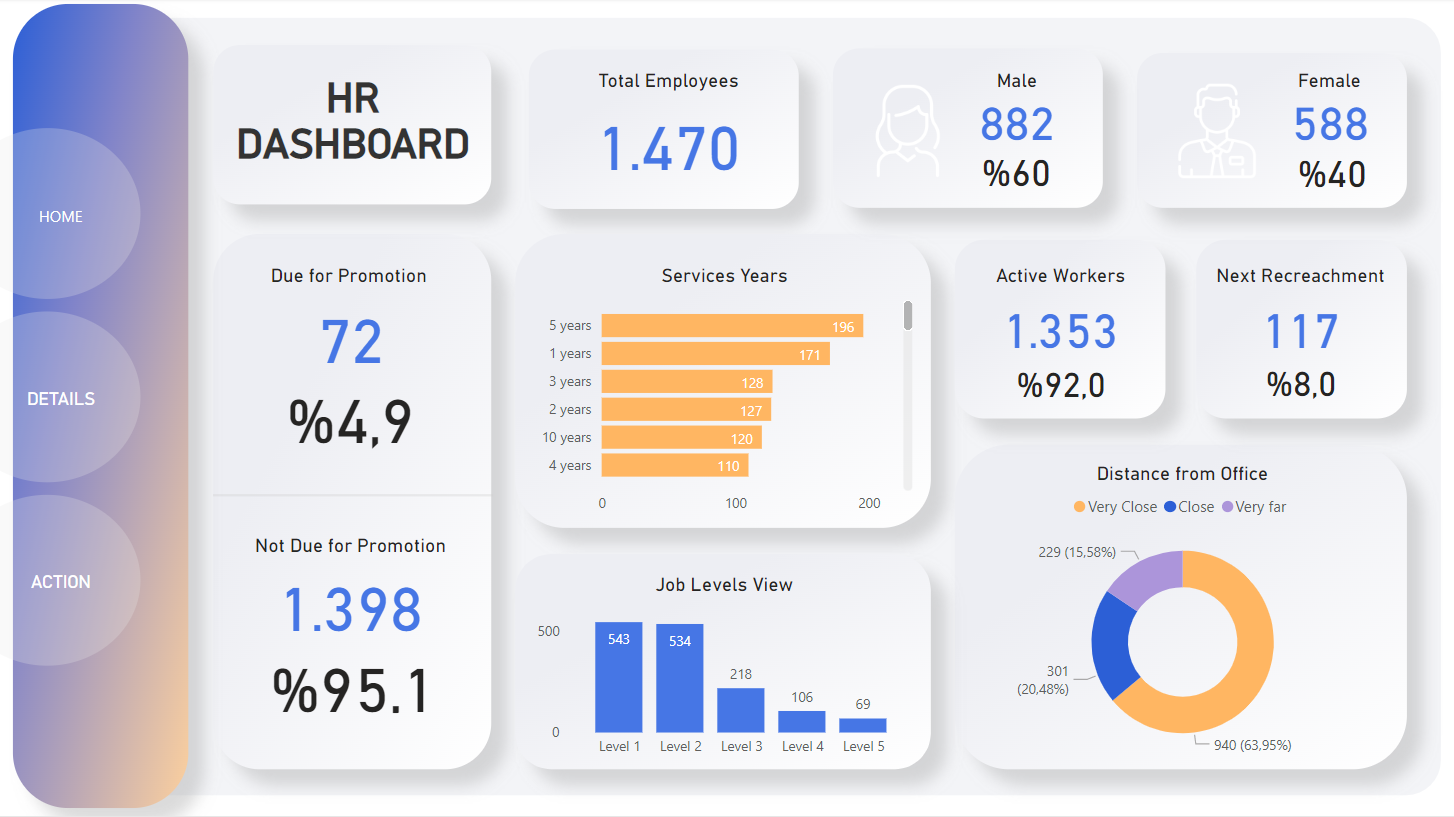Viewport: 1454px width, 817px height.
Task: Select the Very Close orange legend marker
Action: pyautogui.click(x=1079, y=507)
